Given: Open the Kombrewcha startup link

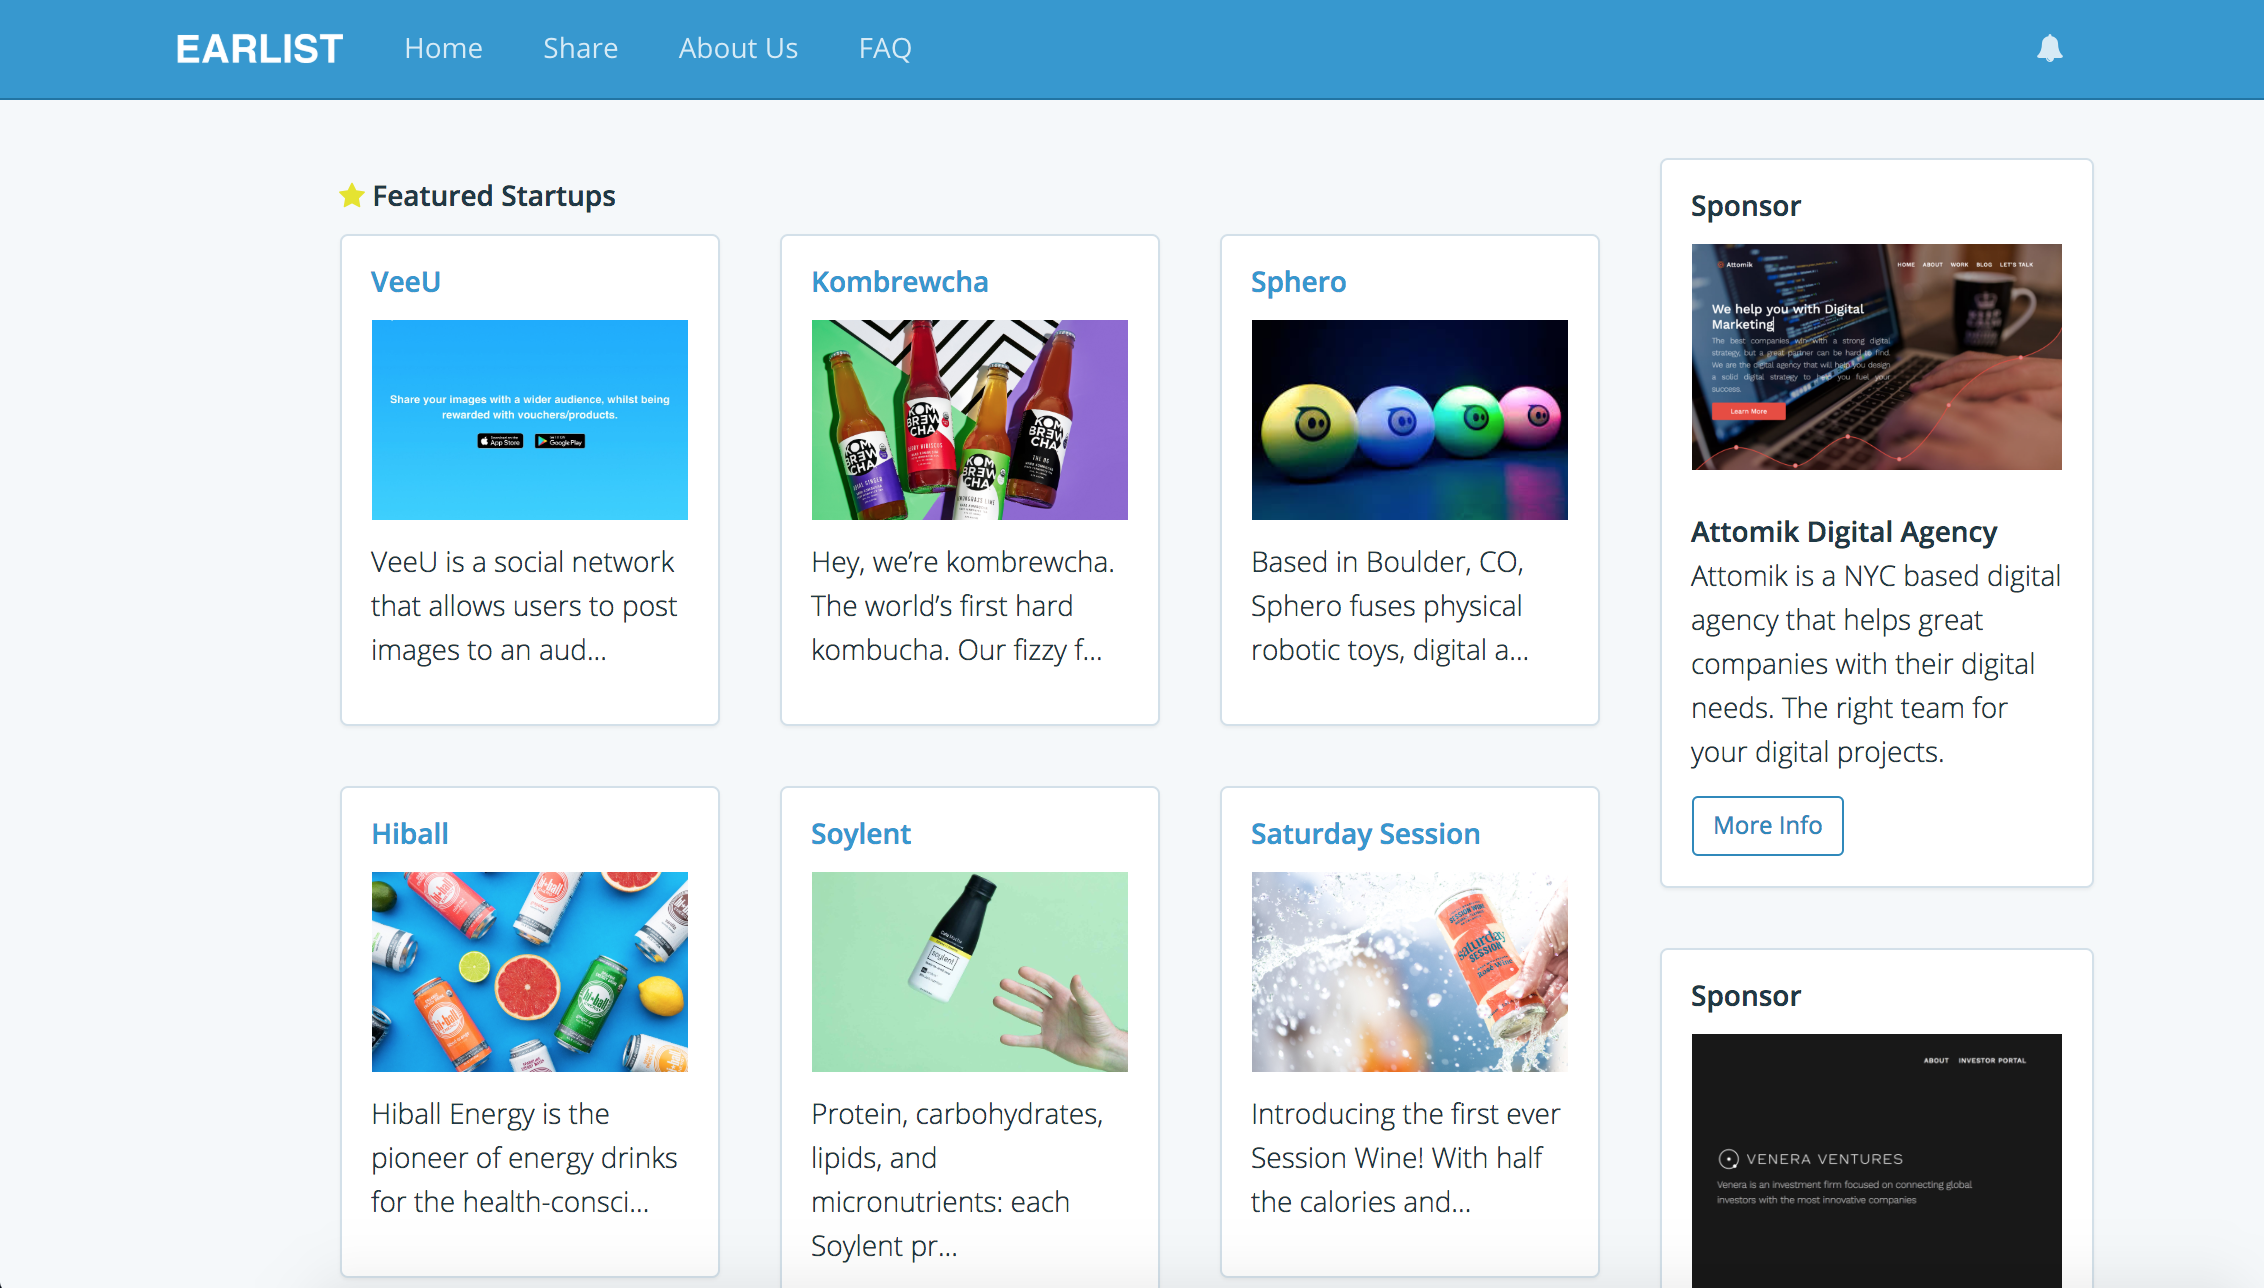Looking at the screenshot, I should click(899, 281).
